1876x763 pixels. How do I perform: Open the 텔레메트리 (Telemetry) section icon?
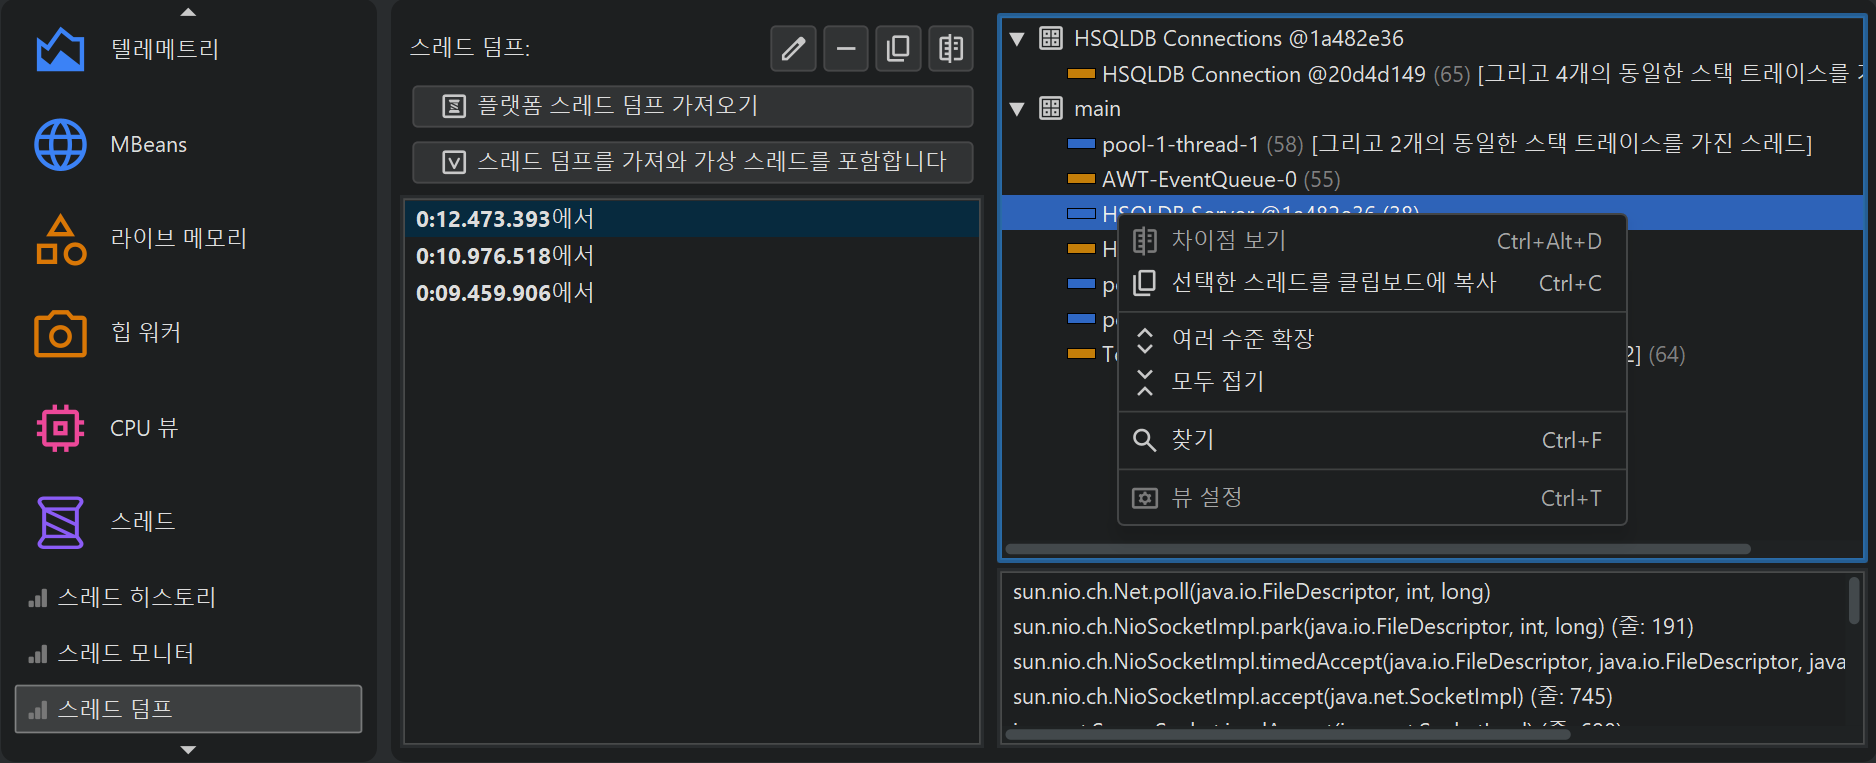click(60, 49)
